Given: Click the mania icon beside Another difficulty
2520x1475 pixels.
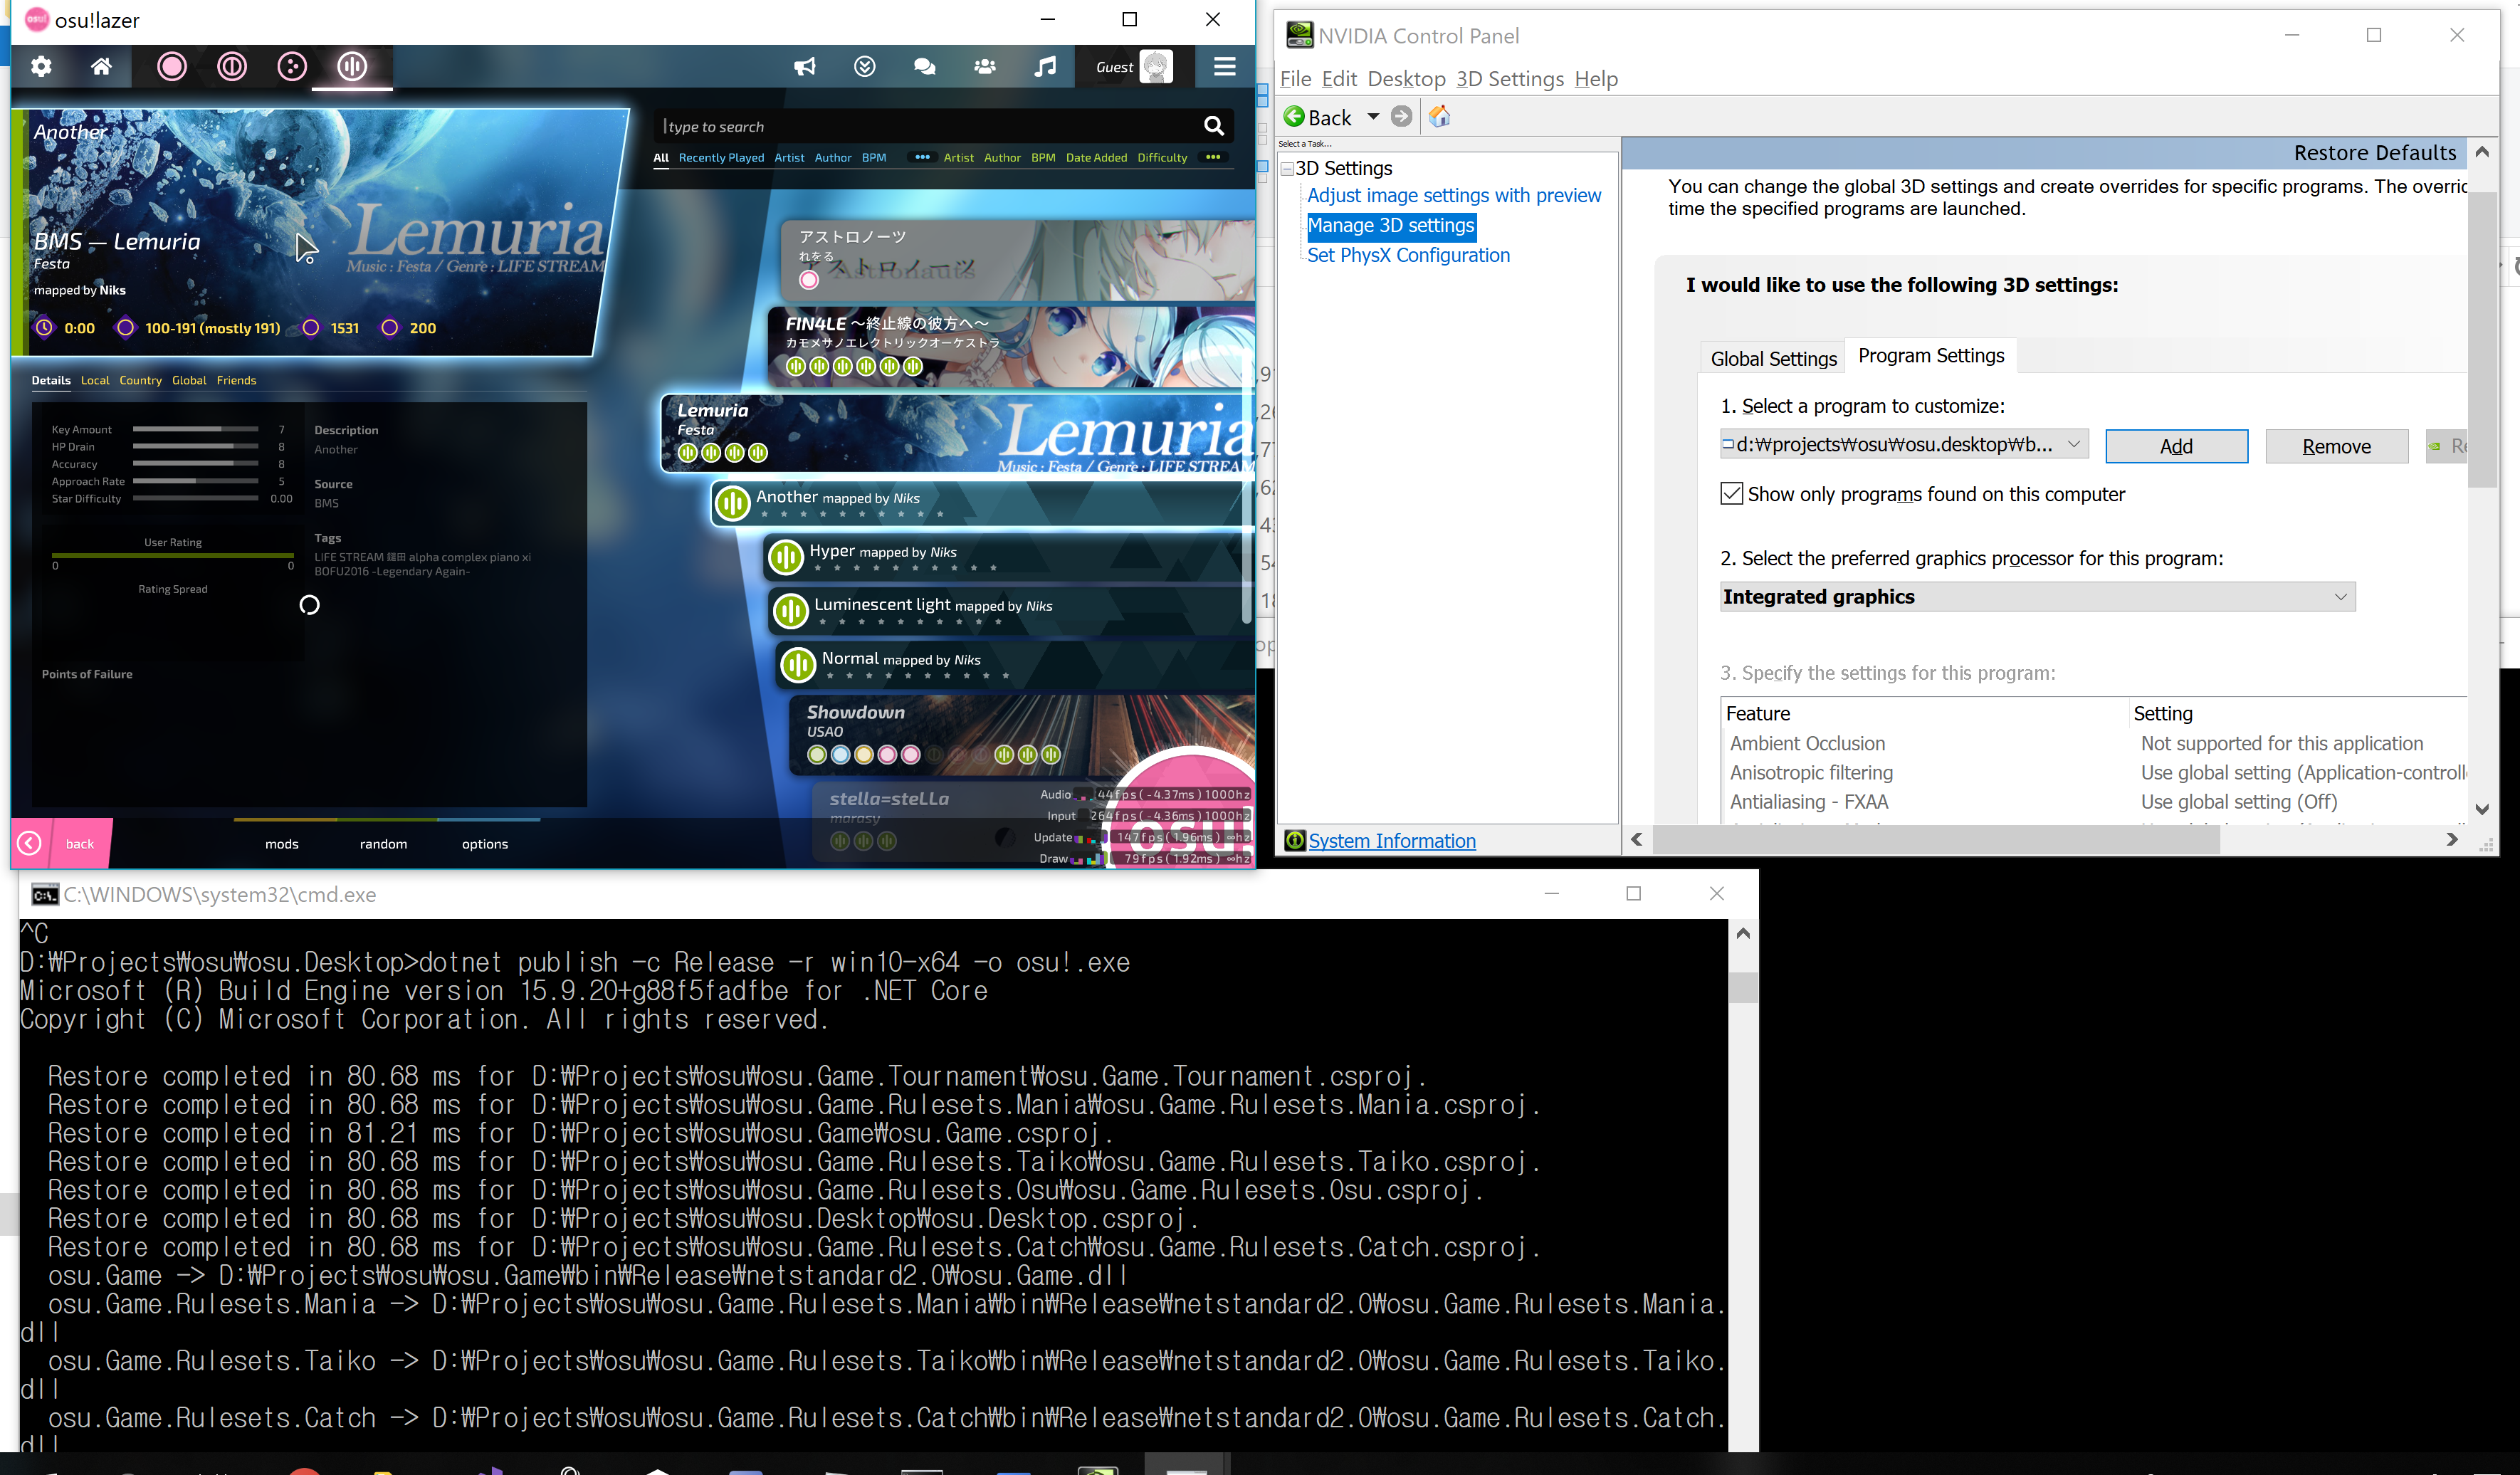Looking at the screenshot, I should pyautogui.click(x=733, y=503).
